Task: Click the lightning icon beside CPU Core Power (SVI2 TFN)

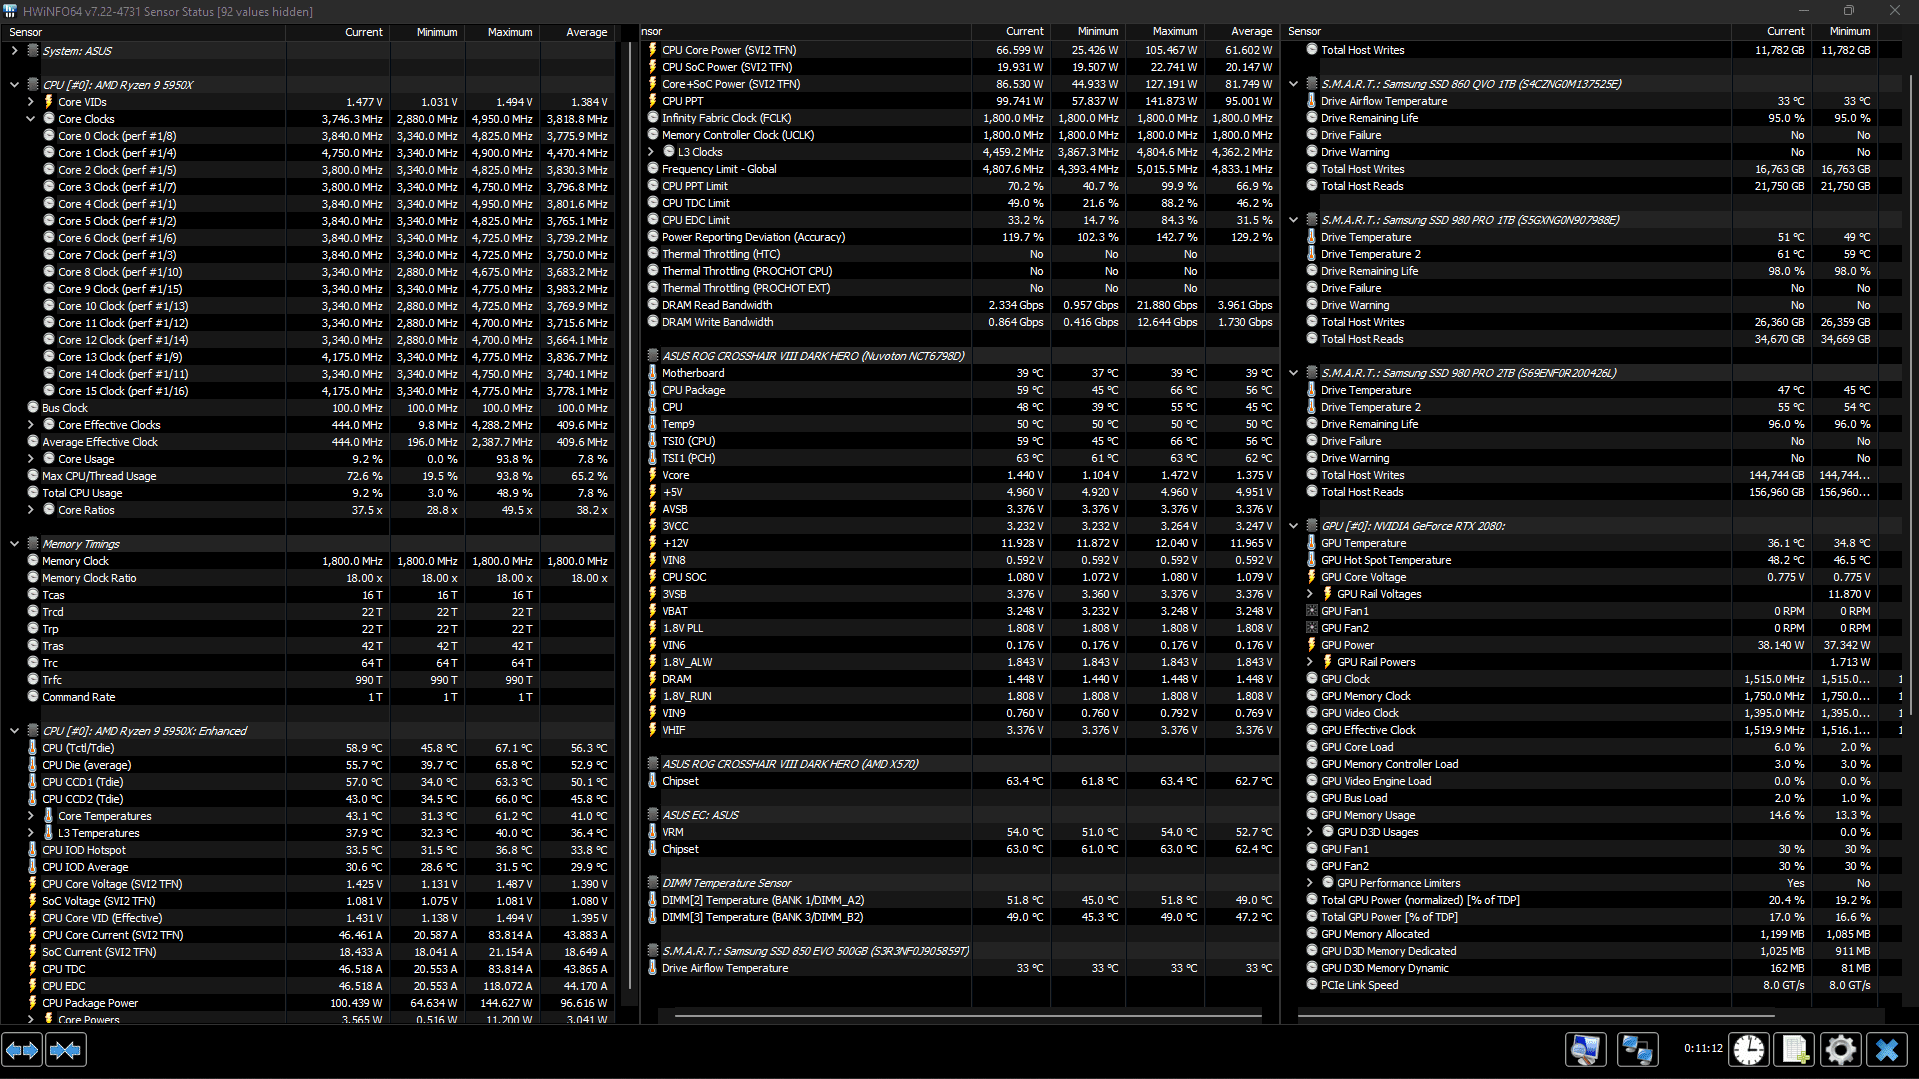Action: click(x=653, y=50)
